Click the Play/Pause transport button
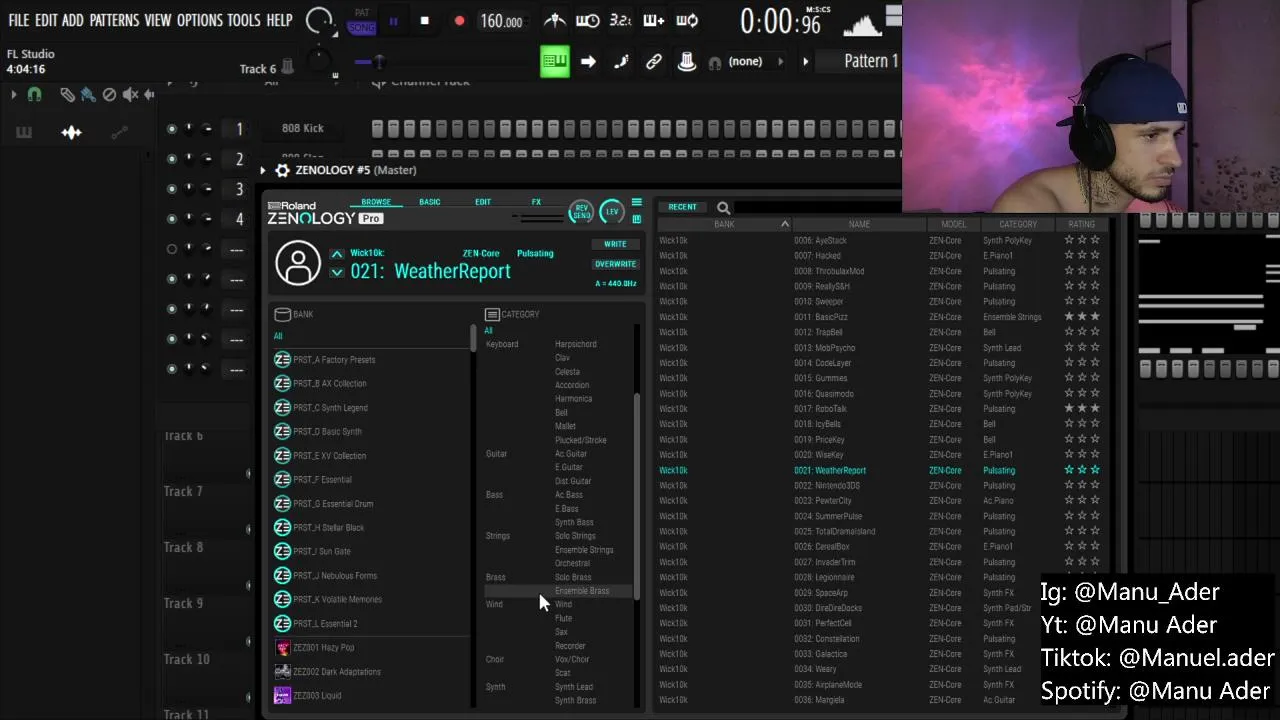 pyautogui.click(x=393, y=21)
